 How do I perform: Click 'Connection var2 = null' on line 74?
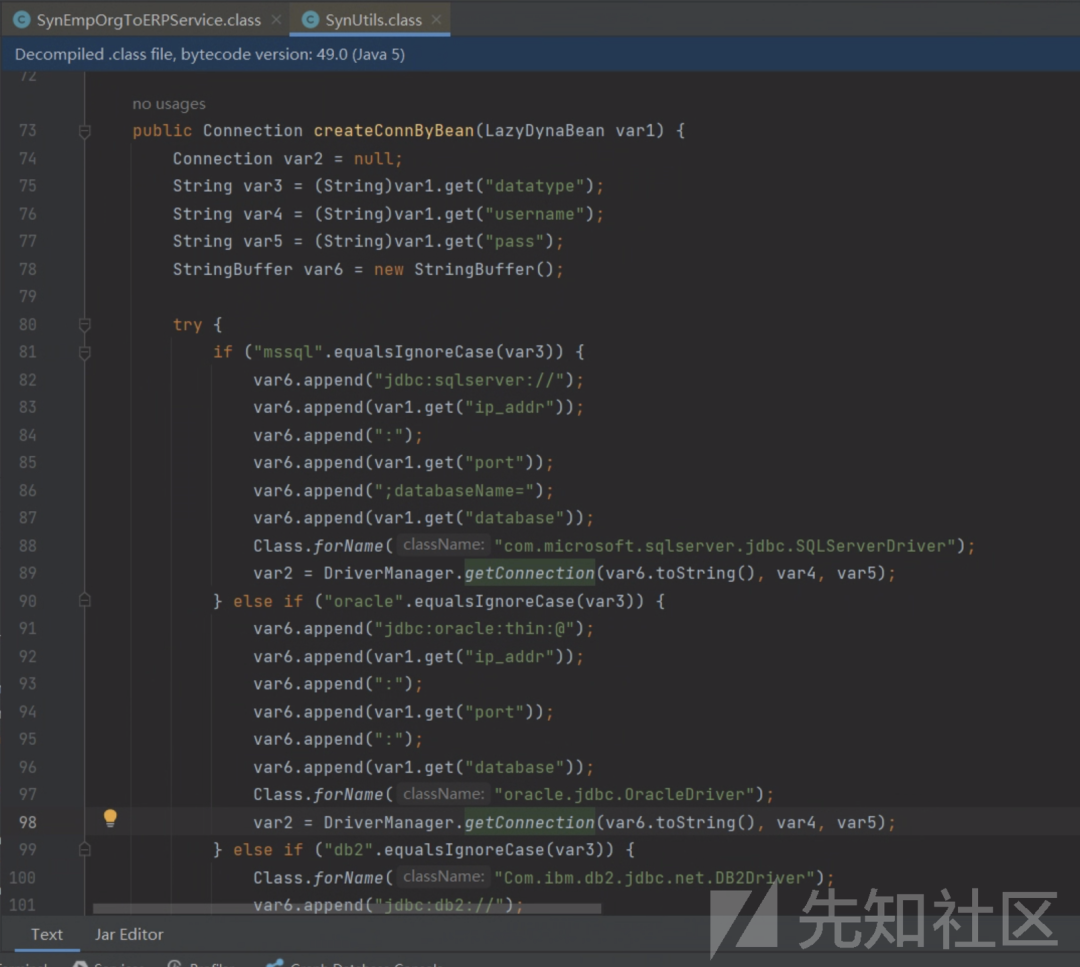coord(282,159)
